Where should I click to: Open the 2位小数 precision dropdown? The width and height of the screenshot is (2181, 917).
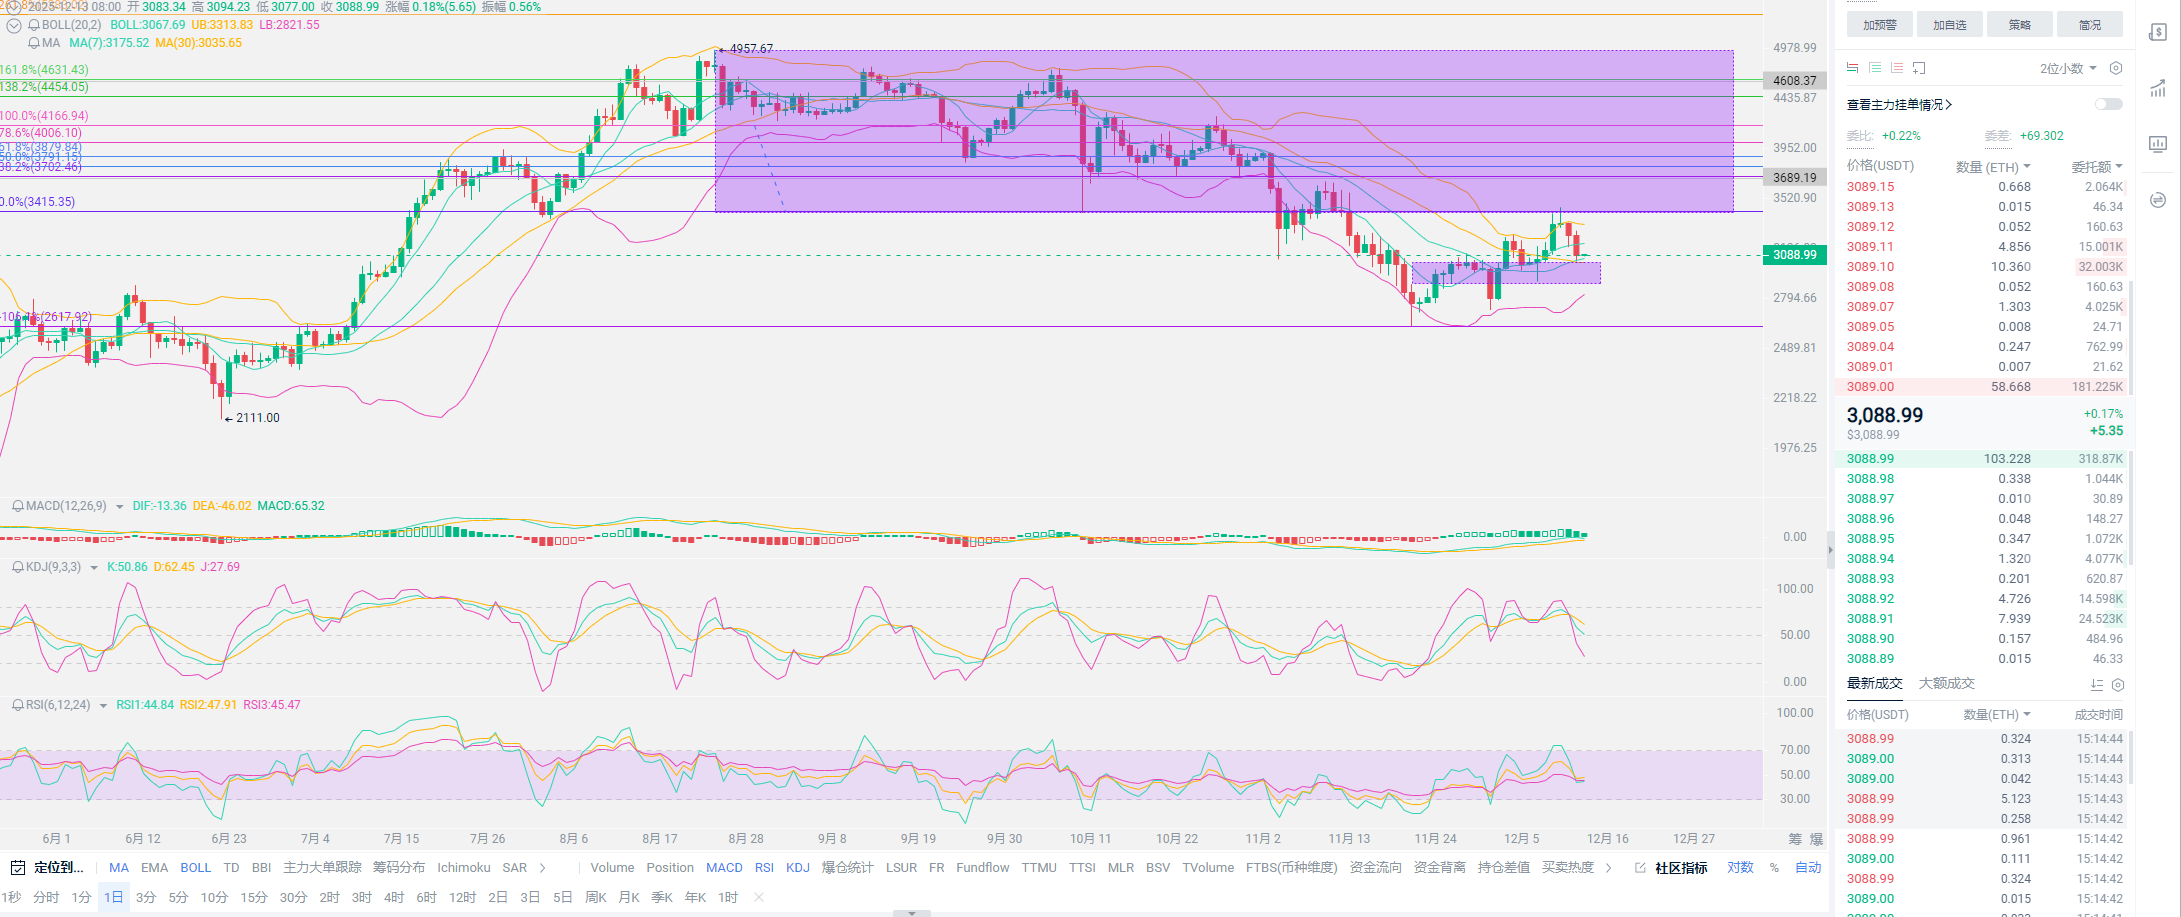[2067, 68]
